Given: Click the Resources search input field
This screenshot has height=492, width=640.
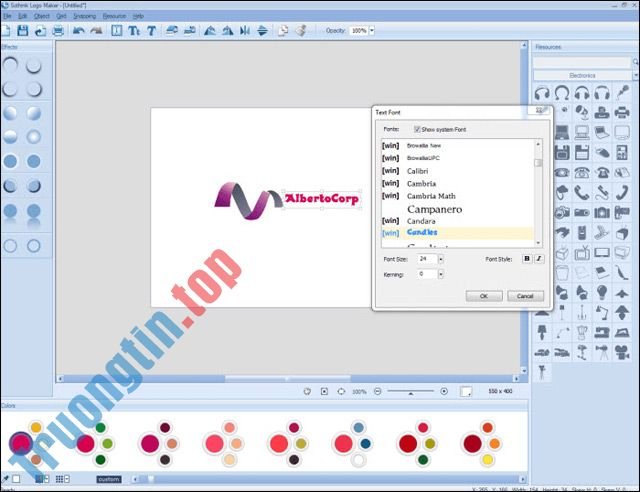Looking at the screenshot, I should pyautogui.click(x=582, y=62).
